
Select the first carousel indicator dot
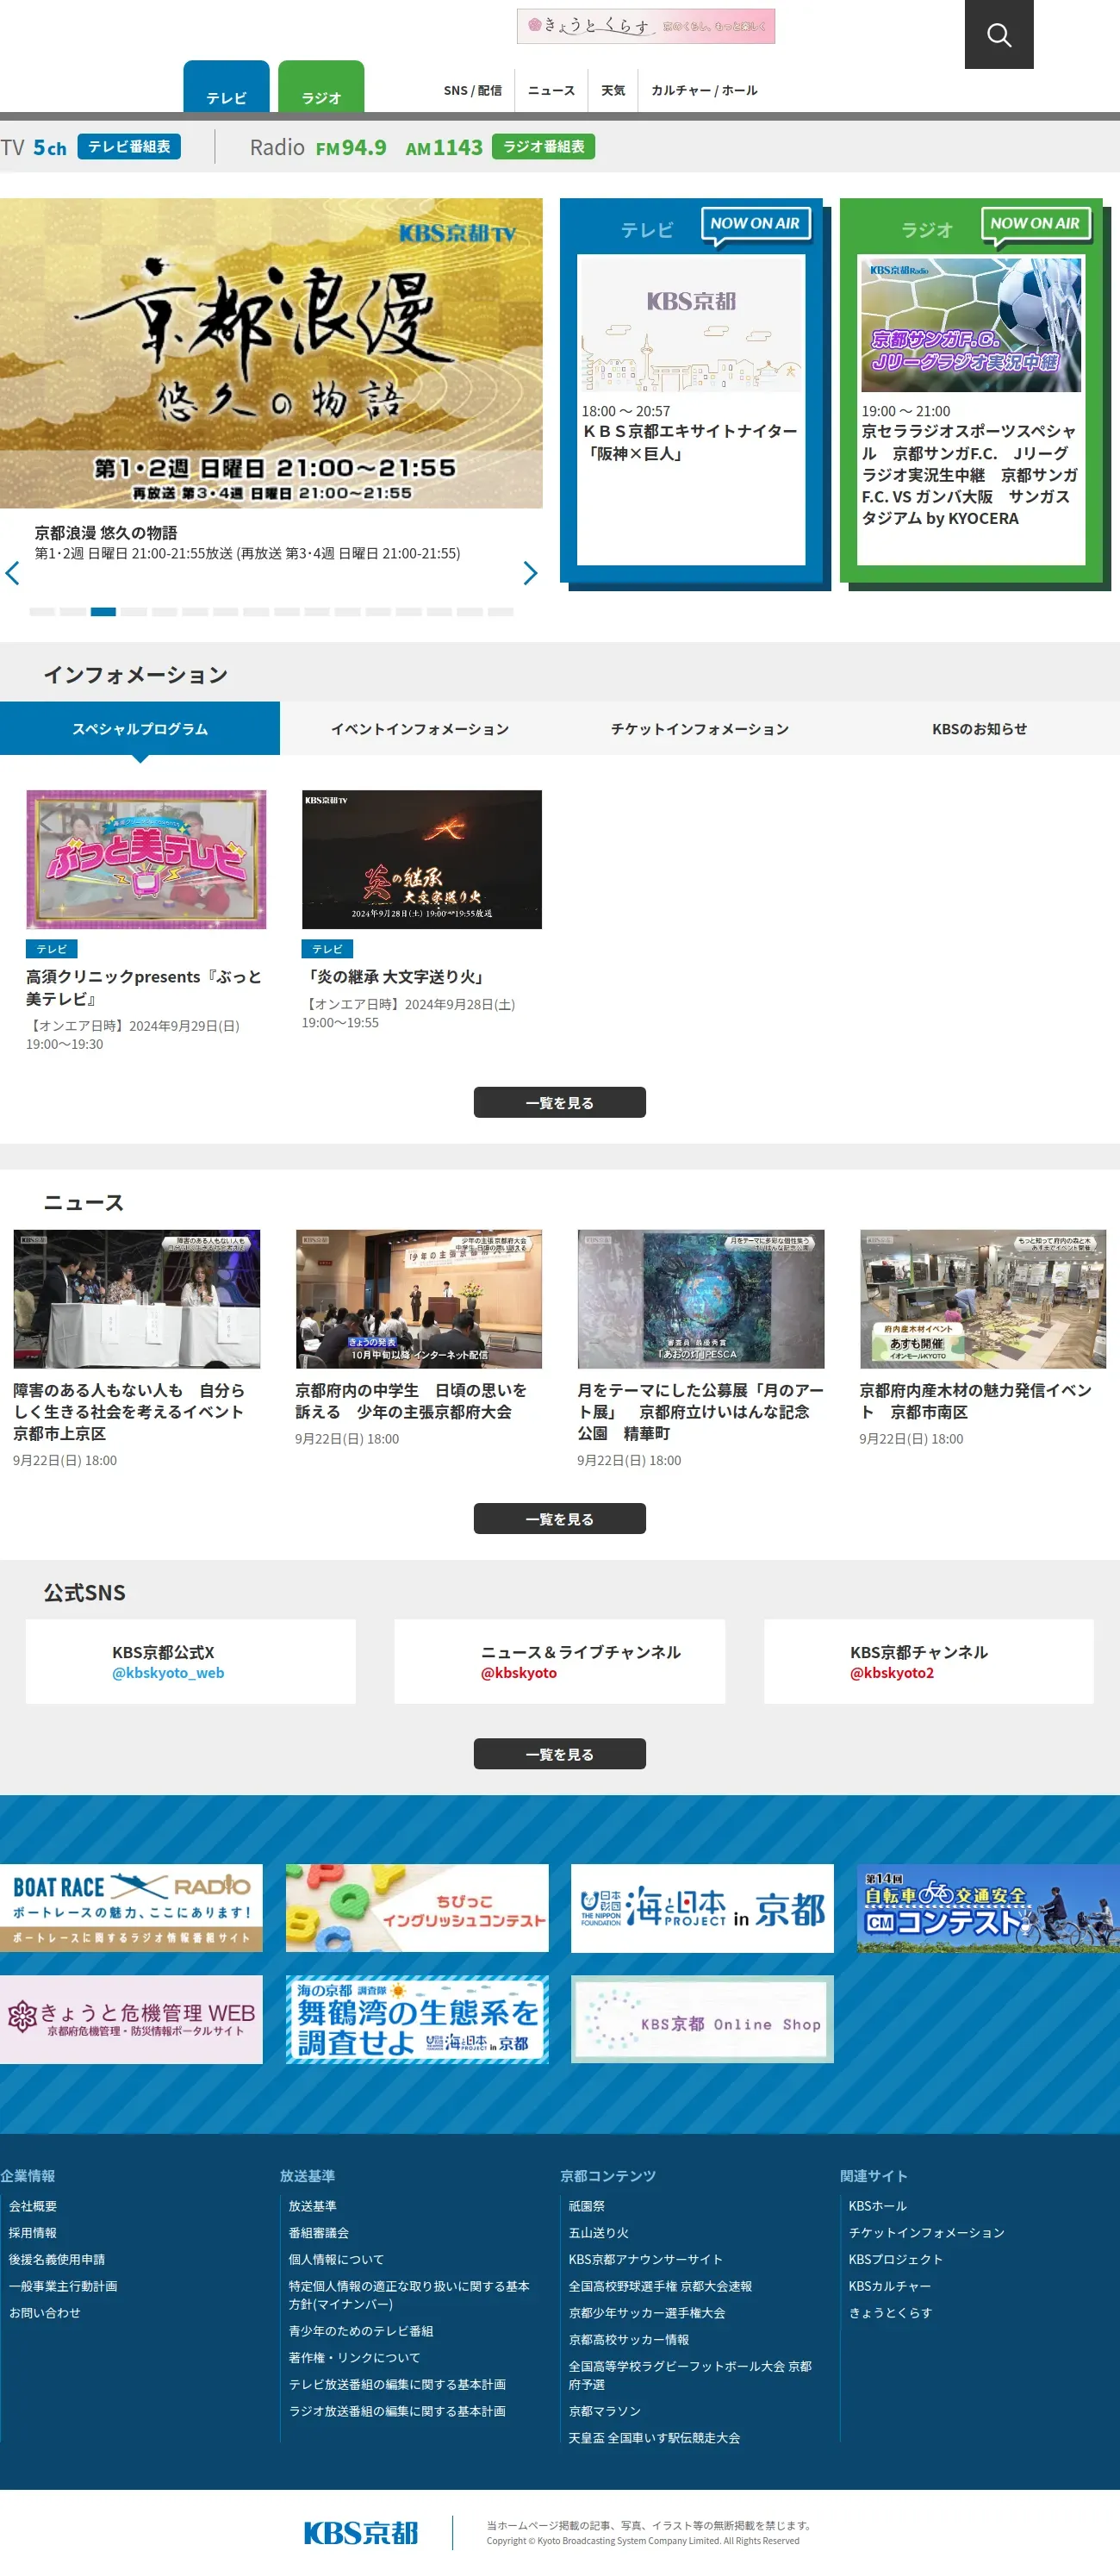42,612
